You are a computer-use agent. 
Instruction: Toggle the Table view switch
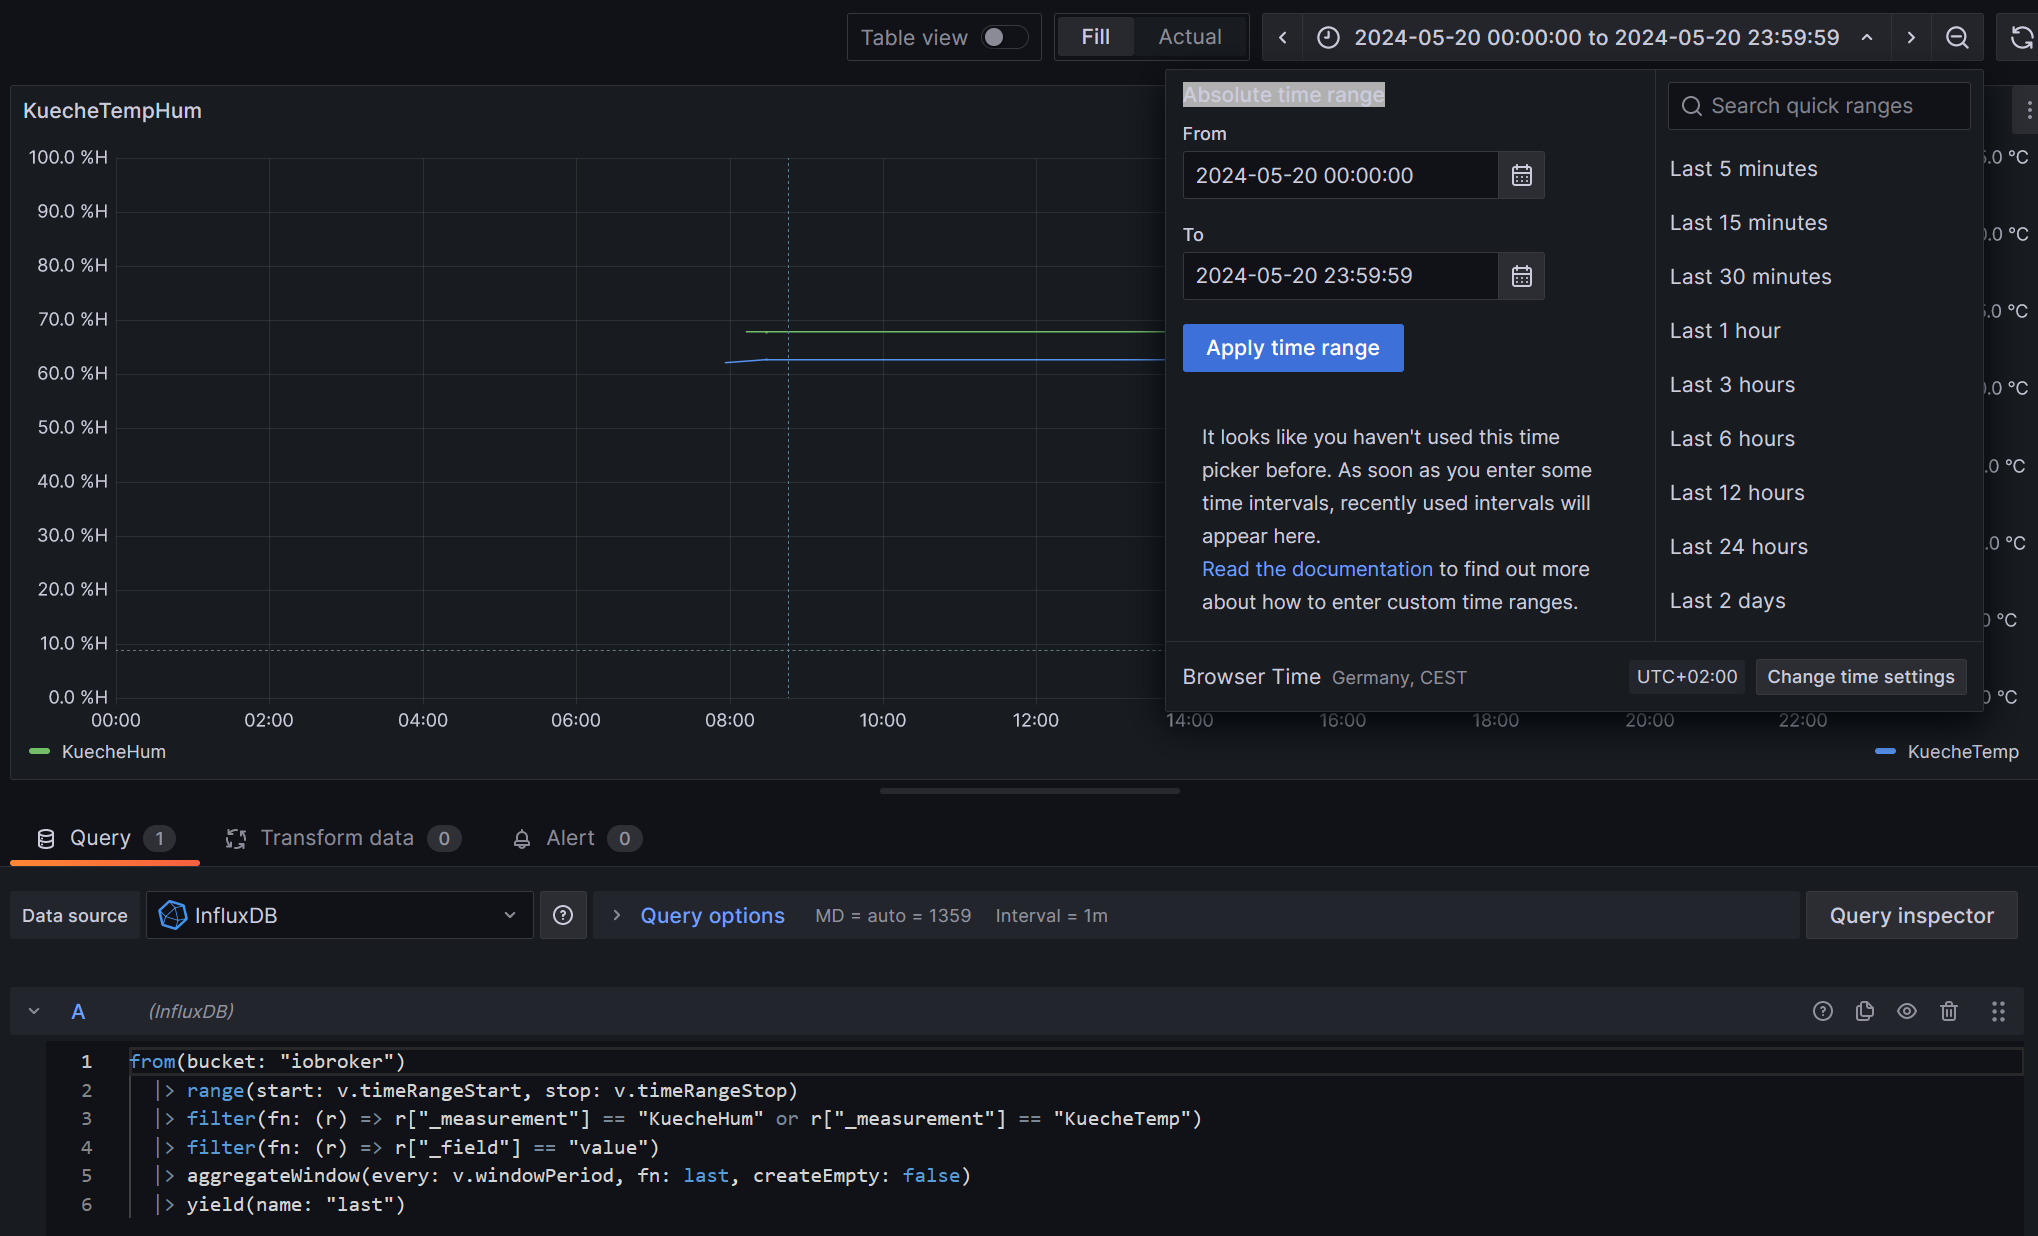[x=1004, y=38]
